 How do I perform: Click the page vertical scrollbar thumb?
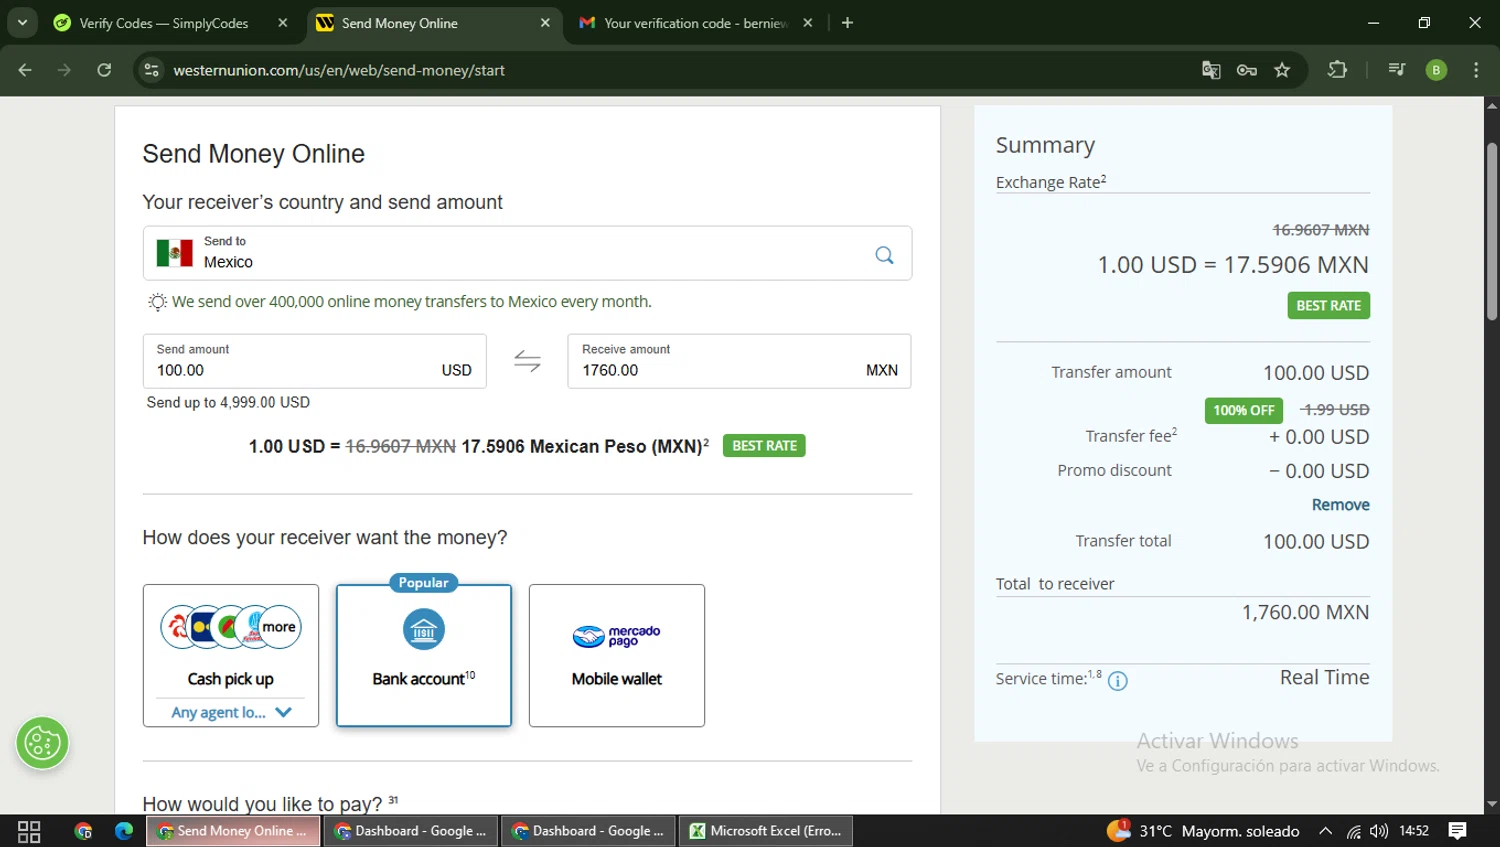1492,232
